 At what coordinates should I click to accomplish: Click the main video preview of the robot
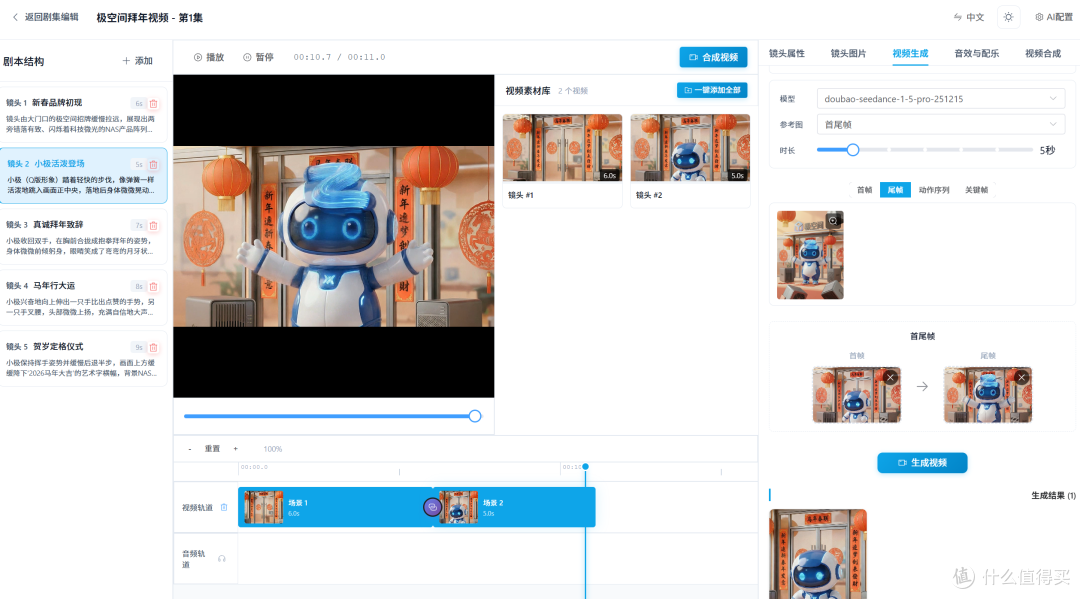[x=333, y=236]
